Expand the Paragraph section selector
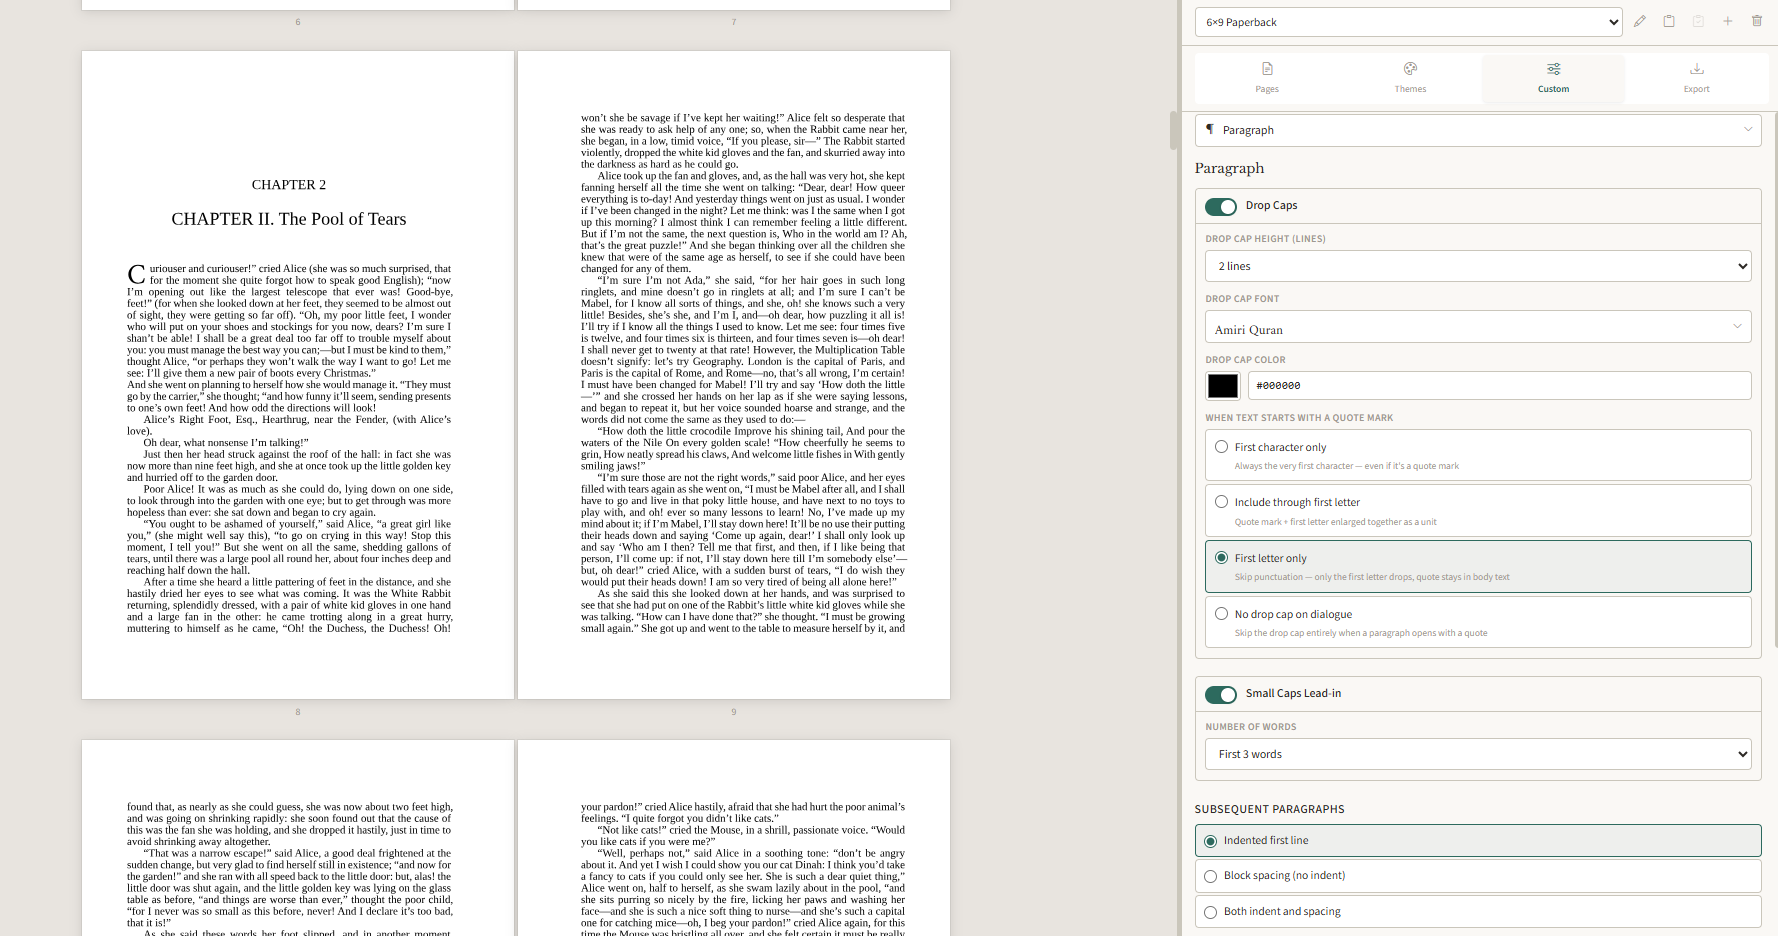 tap(1478, 130)
